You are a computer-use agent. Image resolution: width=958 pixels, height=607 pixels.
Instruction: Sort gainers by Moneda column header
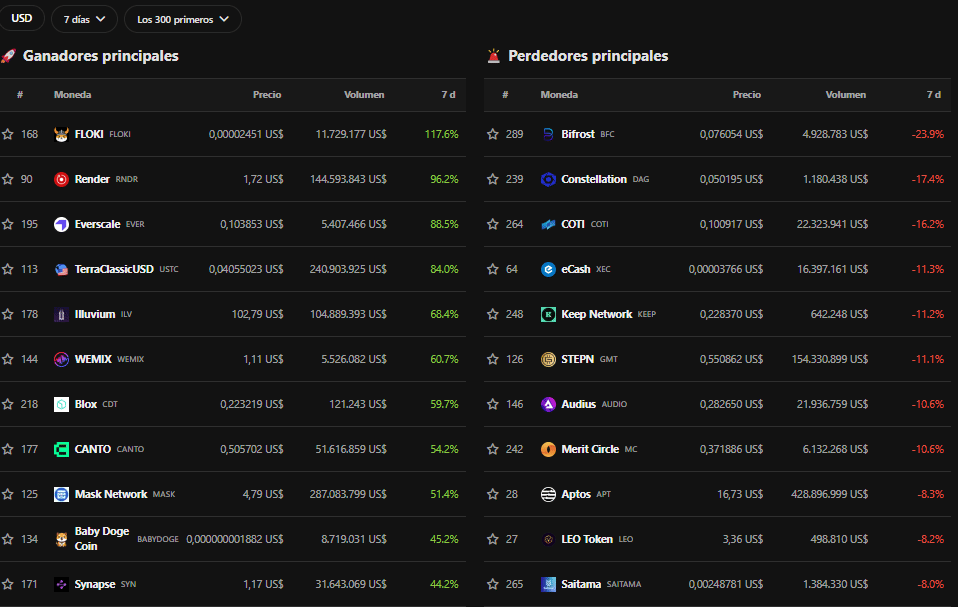[x=73, y=95]
